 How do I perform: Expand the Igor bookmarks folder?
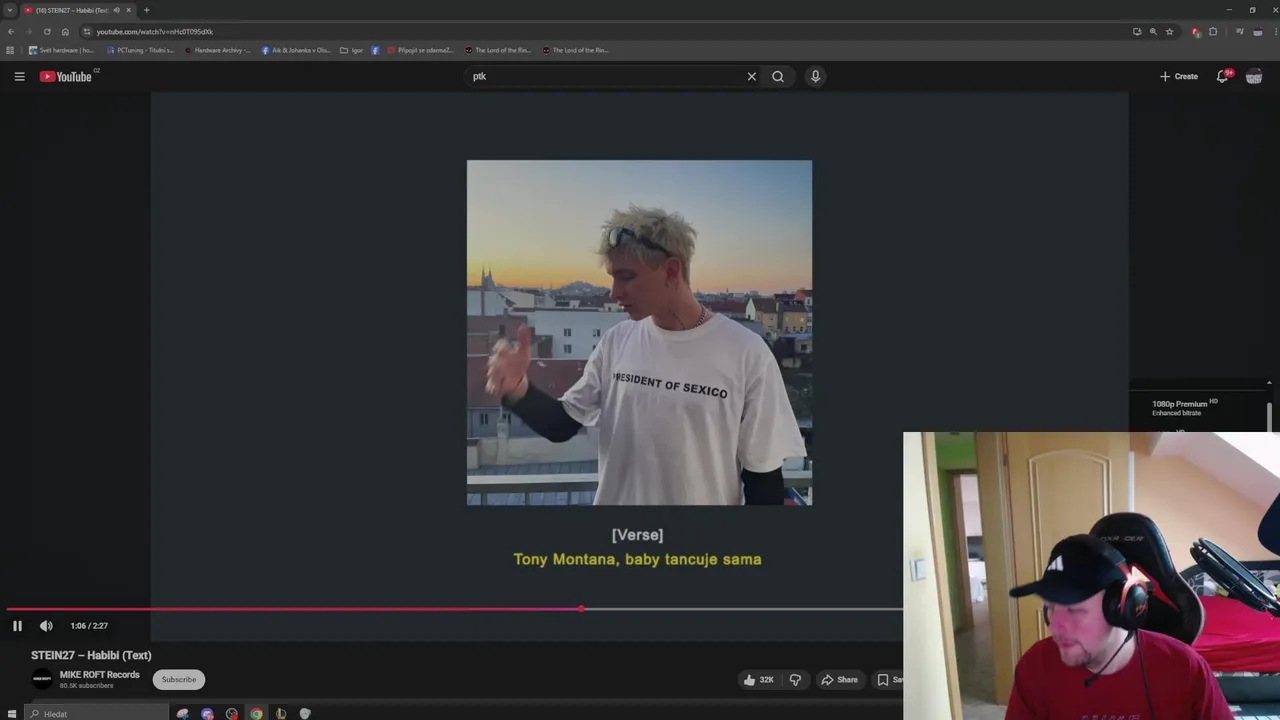[351, 50]
